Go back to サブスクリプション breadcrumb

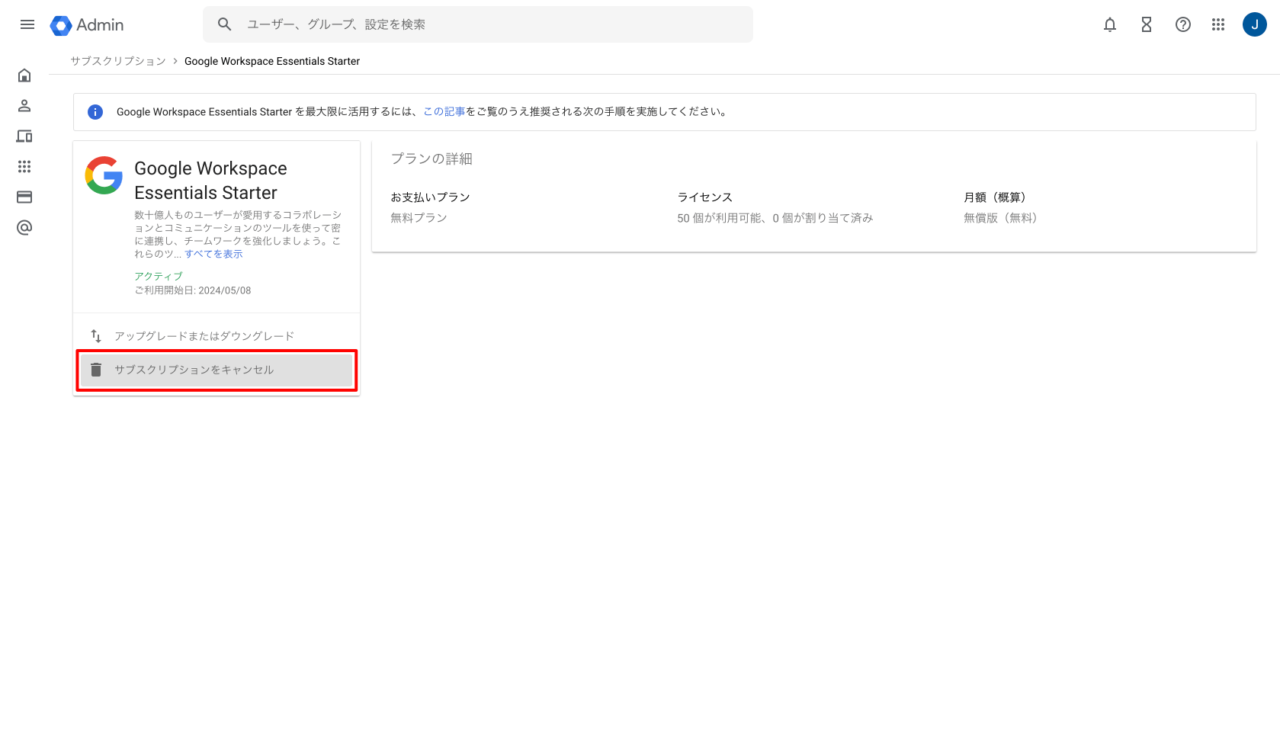pos(118,61)
